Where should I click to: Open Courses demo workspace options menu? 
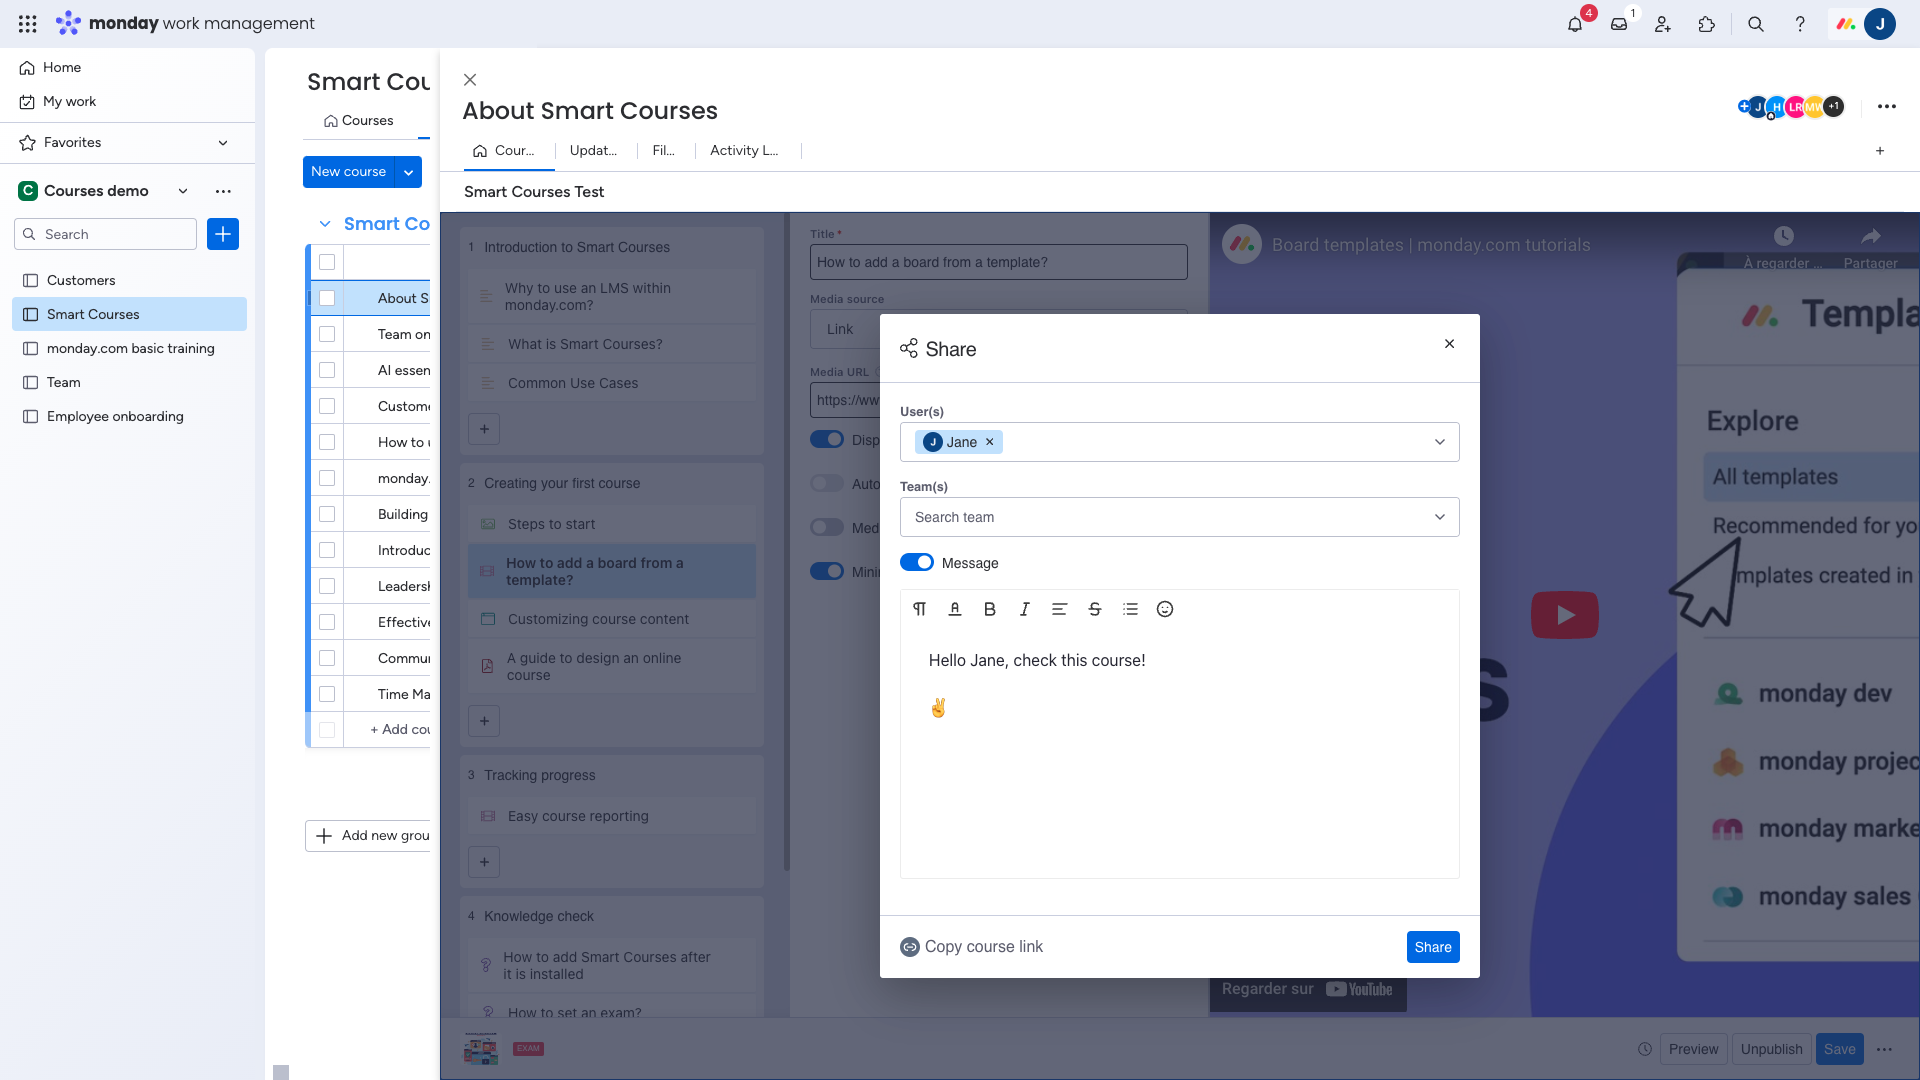[x=223, y=191]
